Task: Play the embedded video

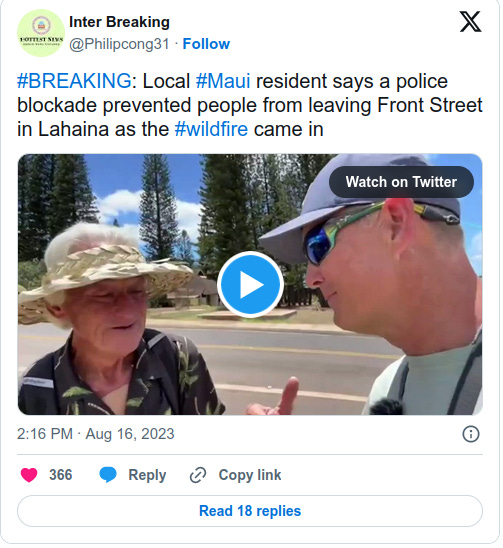Action: pos(250,284)
